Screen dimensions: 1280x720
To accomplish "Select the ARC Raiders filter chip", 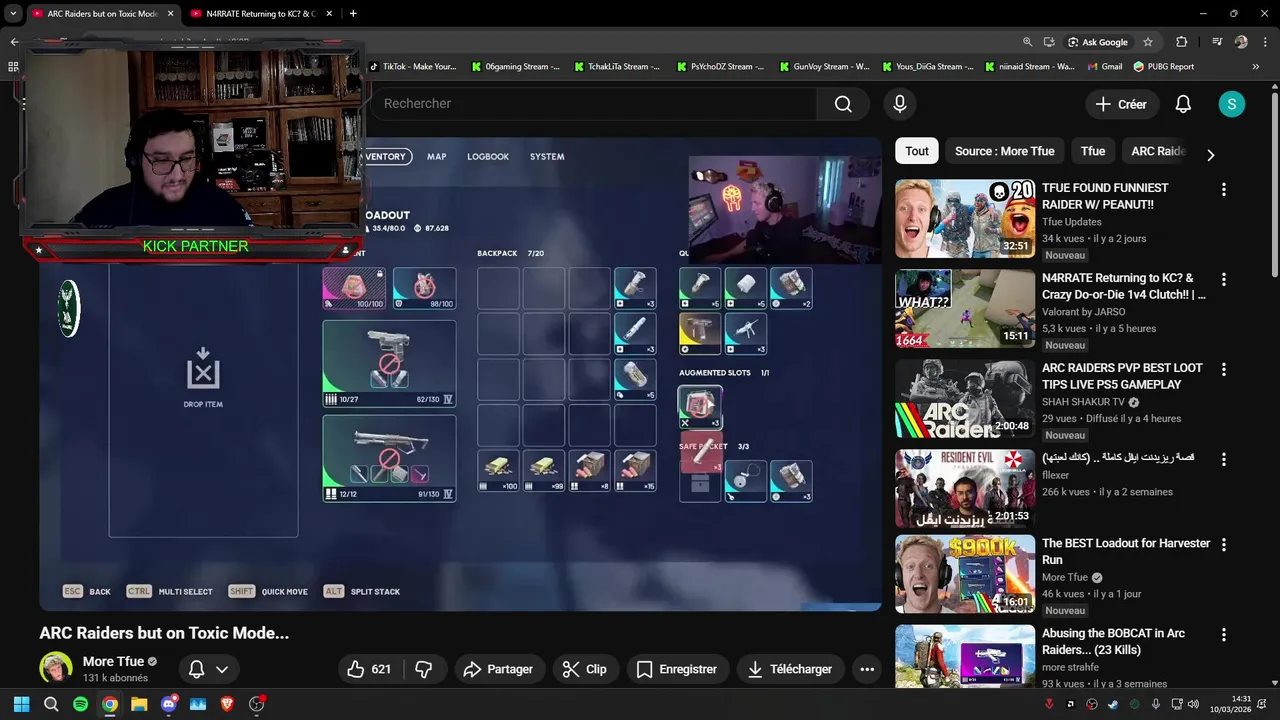I will point(1158,151).
